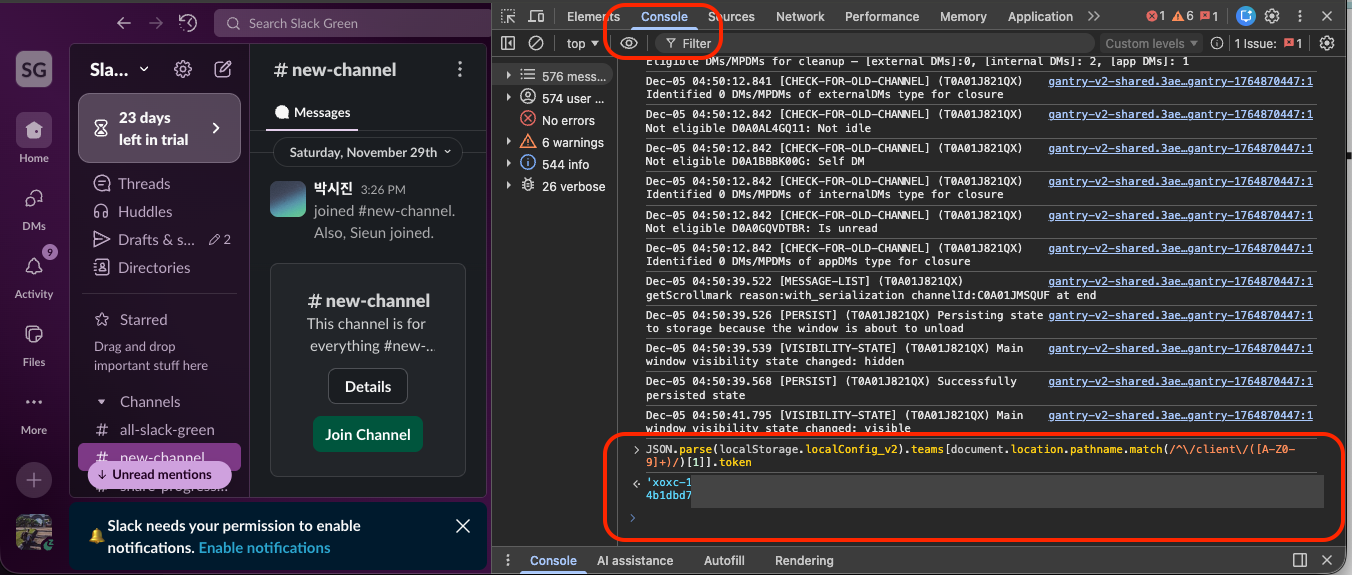
Task: Open Slack history clock icon
Action: click(187, 23)
